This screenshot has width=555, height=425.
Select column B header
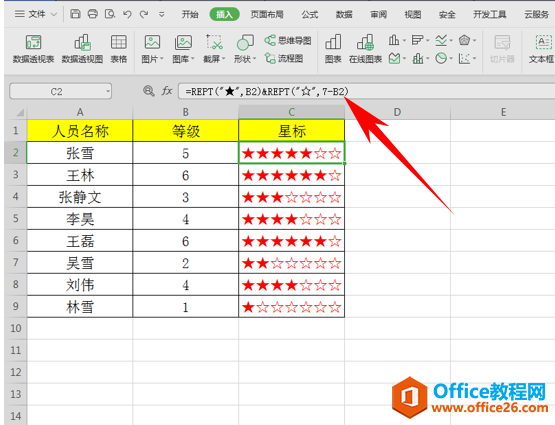click(185, 112)
